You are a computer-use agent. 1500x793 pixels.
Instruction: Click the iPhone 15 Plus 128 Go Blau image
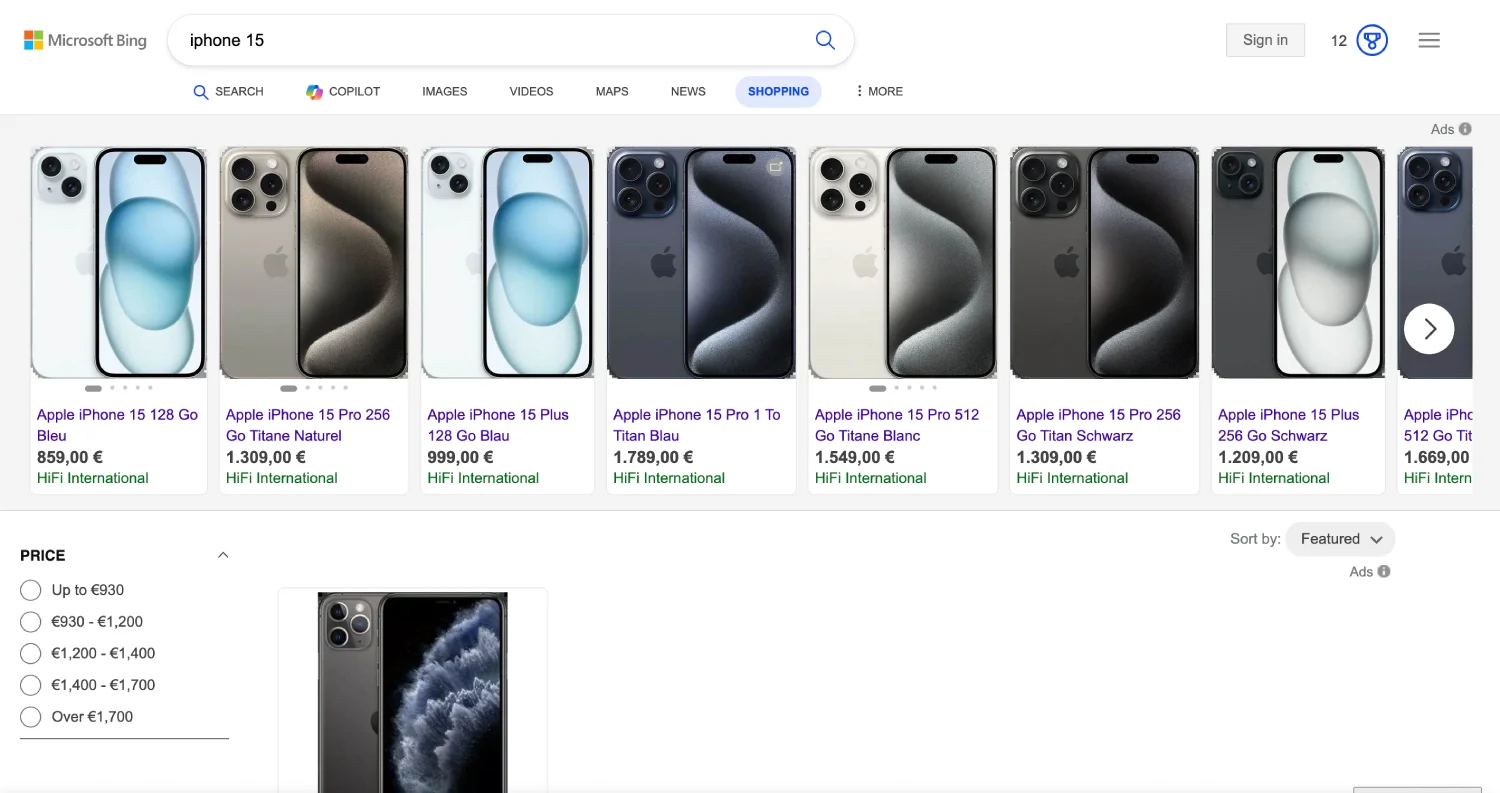tap(508, 263)
